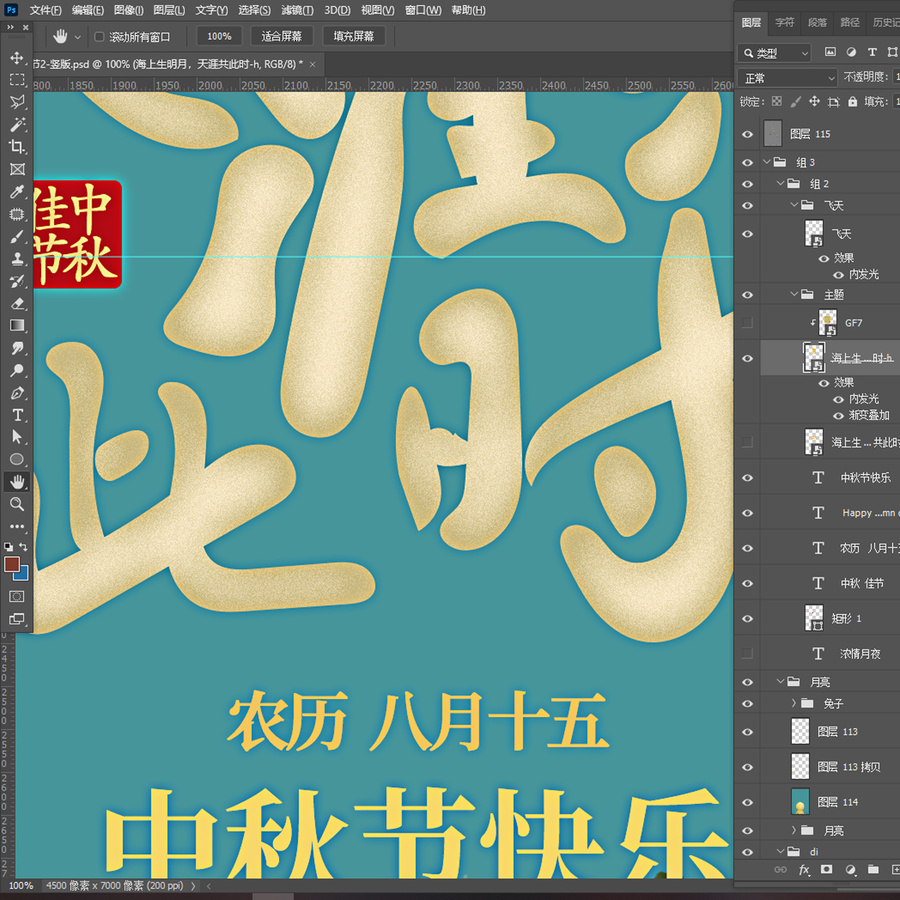Select the Eraser tool

point(17,304)
